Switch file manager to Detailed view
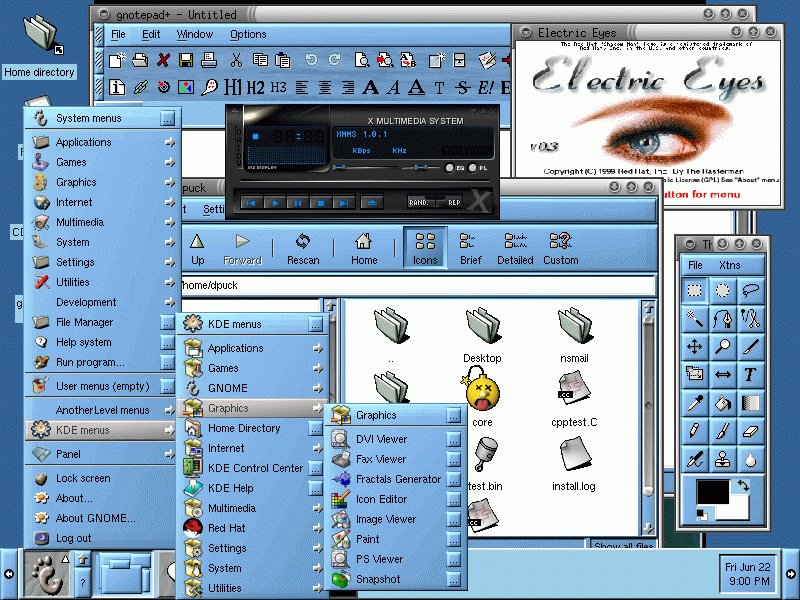 [x=515, y=248]
